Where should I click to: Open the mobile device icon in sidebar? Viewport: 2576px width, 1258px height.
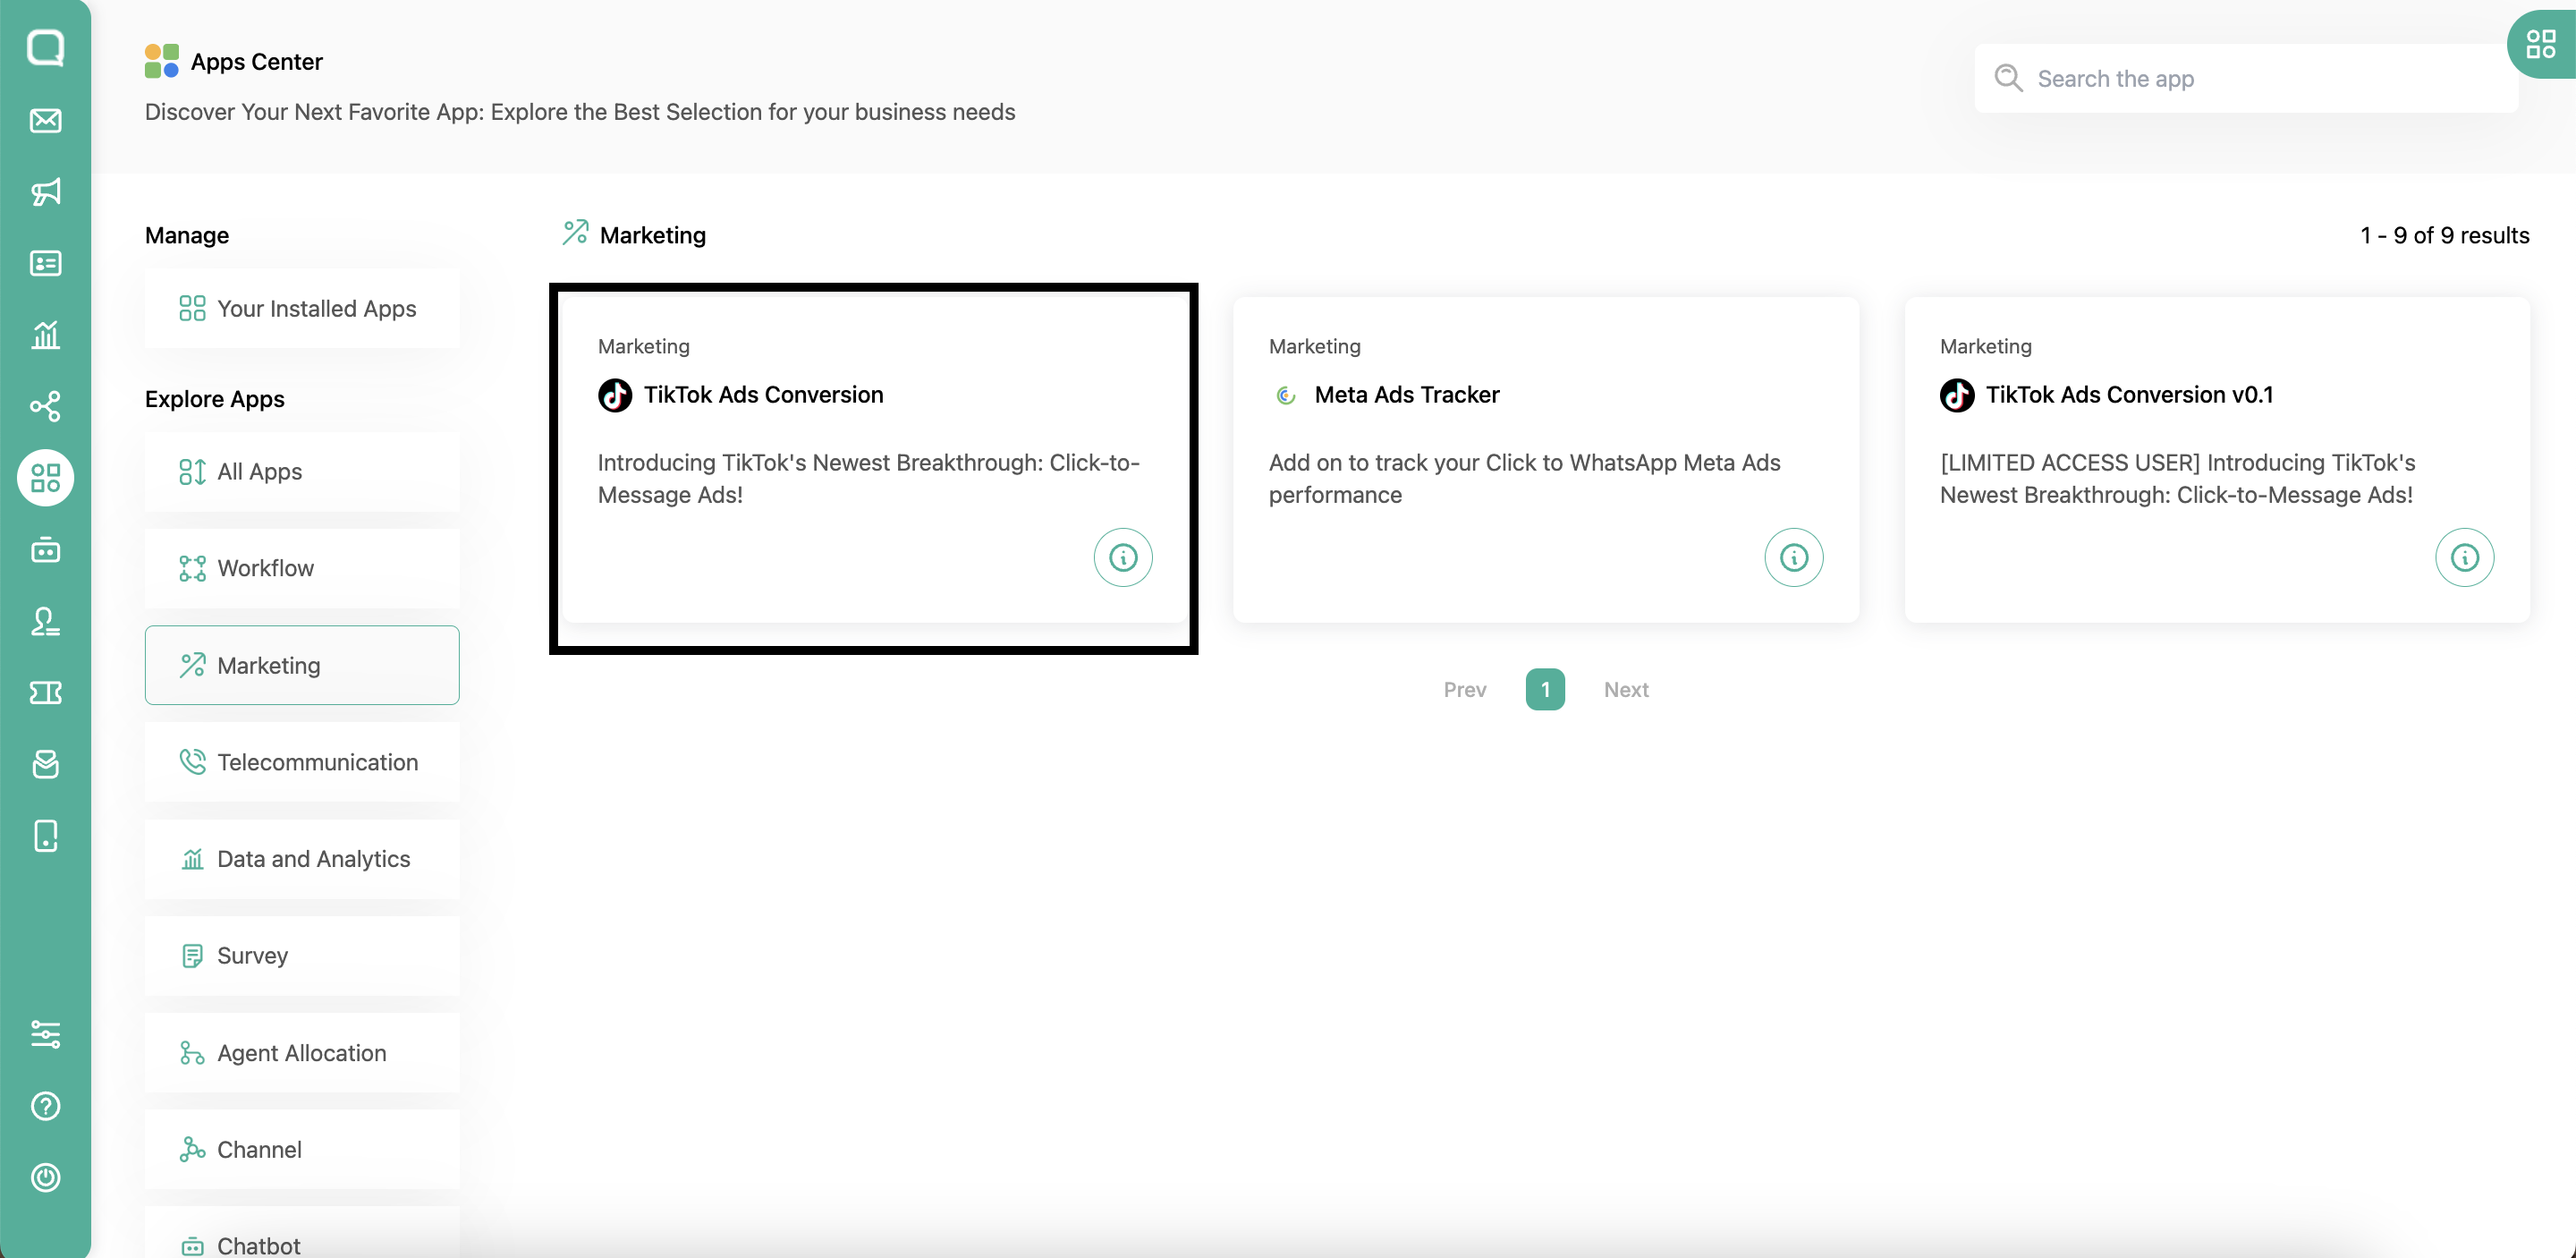click(x=45, y=835)
